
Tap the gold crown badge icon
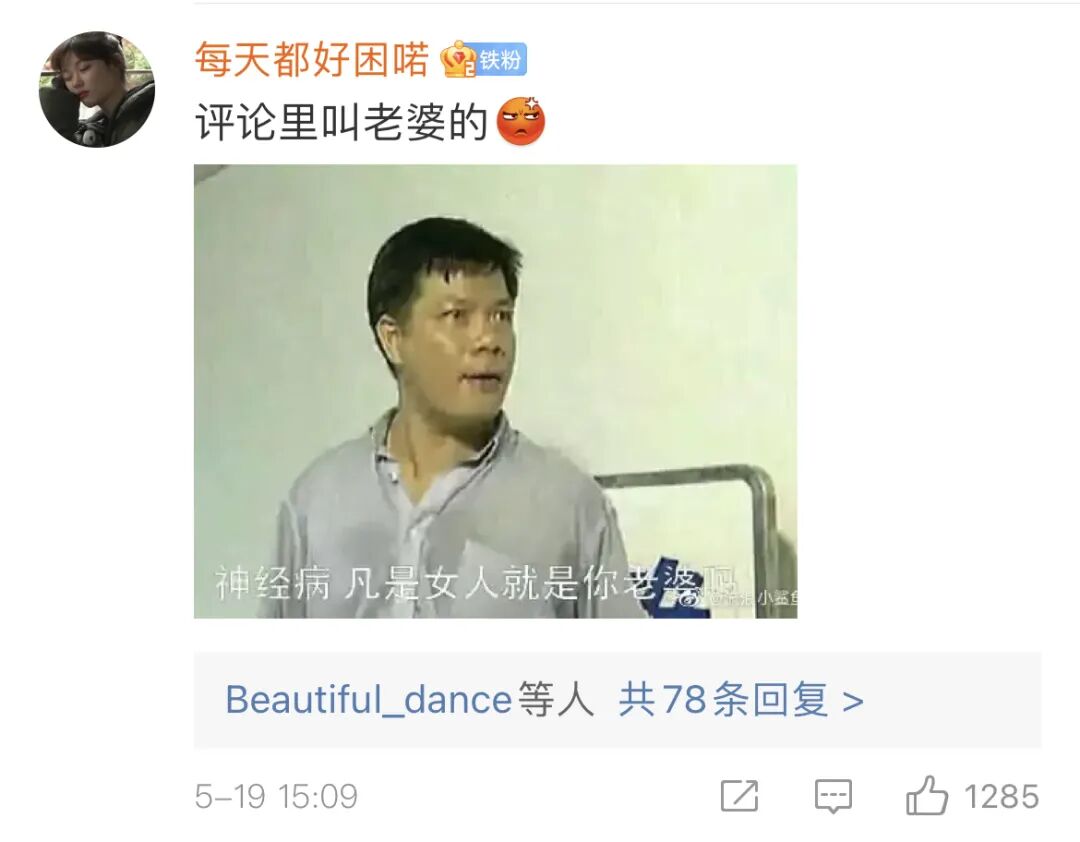(x=457, y=59)
